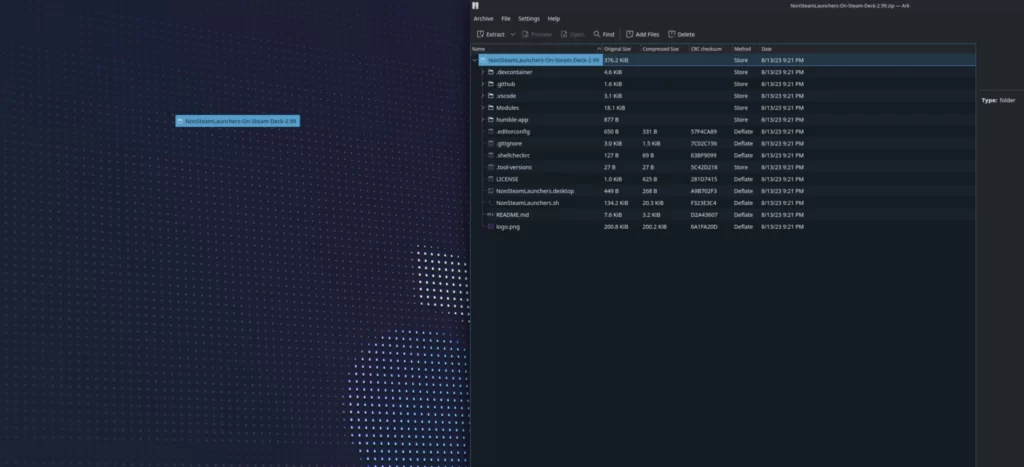Screen dimensions: 1024x467
Task: Sort by the Compressed Size column header
Action: [x=664, y=49]
